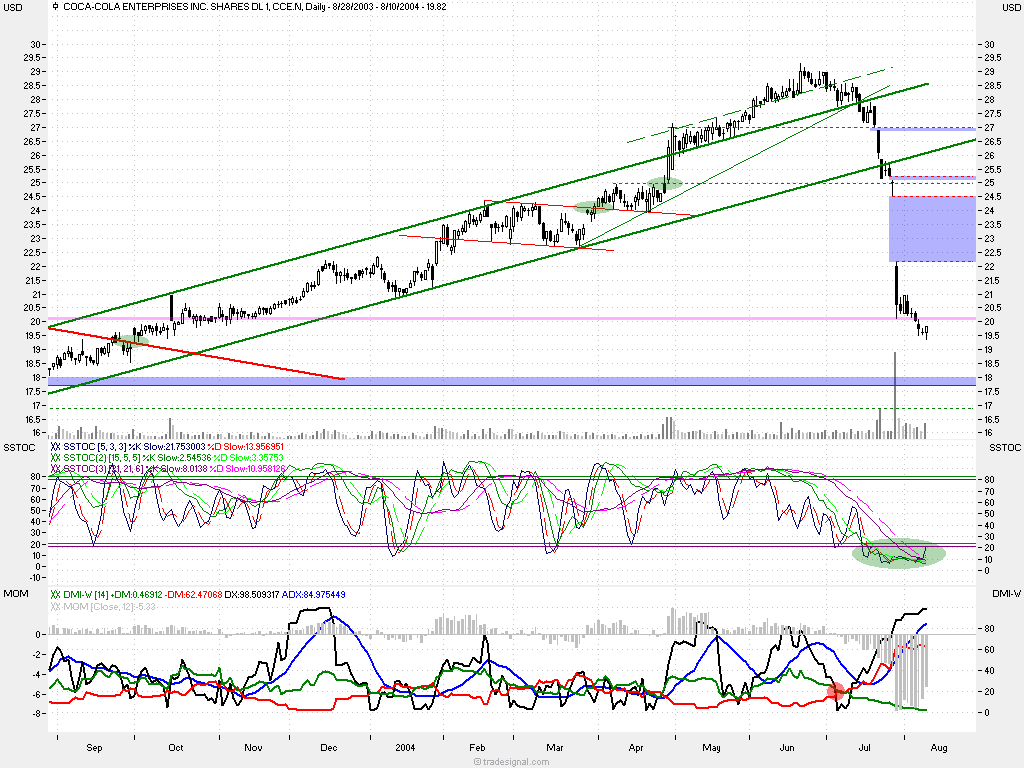Image resolution: width=1024 pixels, height=768 pixels.
Task: Click the DMI-V panel label on right
Action: pos(1006,594)
